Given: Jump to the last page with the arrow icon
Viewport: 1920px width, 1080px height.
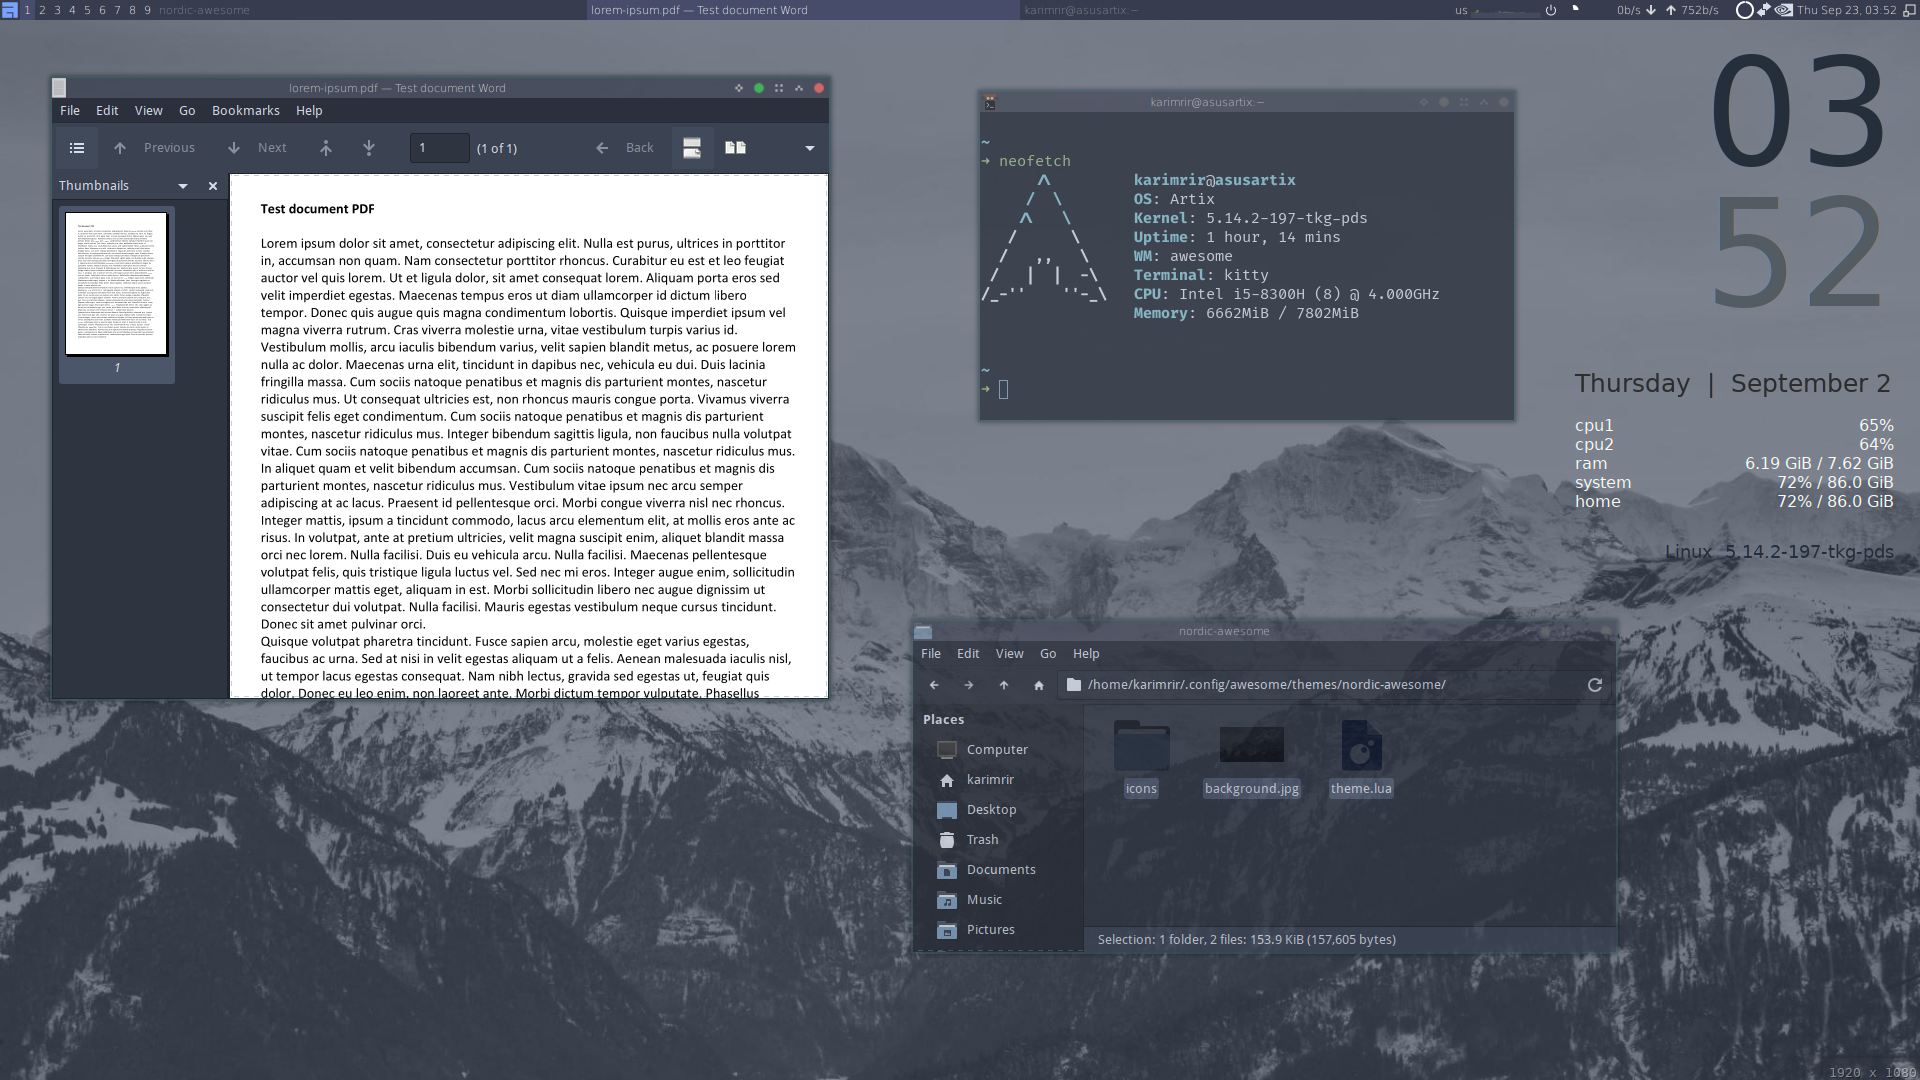Looking at the screenshot, I should click(x=369, y=148).
